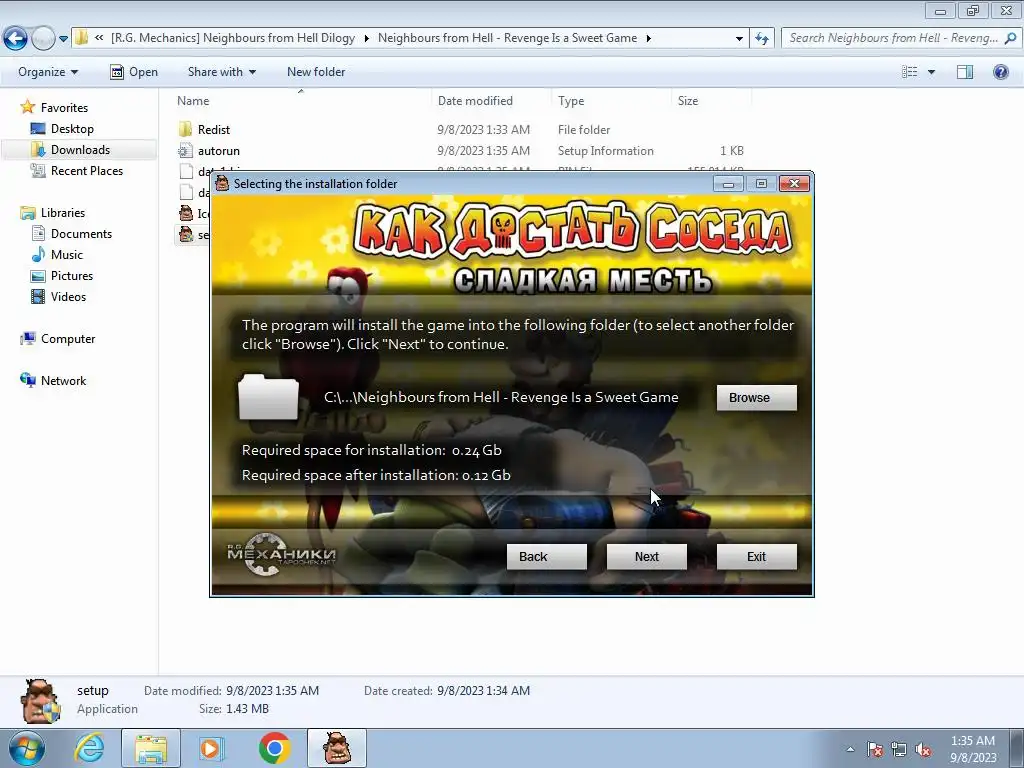1024x768 pixels.
Task: Expand the hidden breadcrumb chevrons
Action: coord(99,38)
